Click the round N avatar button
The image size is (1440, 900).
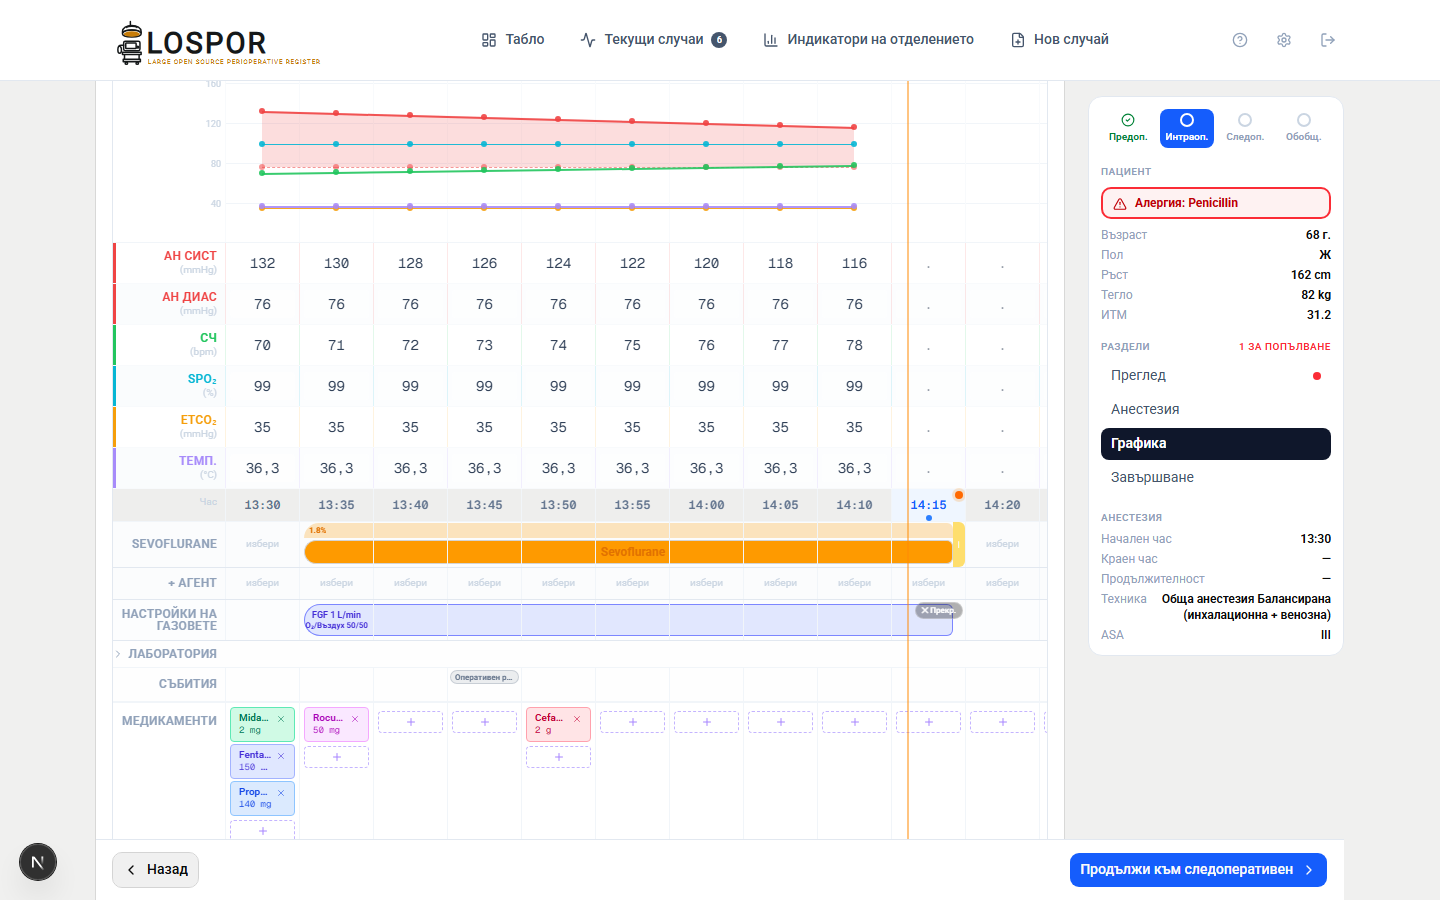pyautogui.click(x=38, y=862)
